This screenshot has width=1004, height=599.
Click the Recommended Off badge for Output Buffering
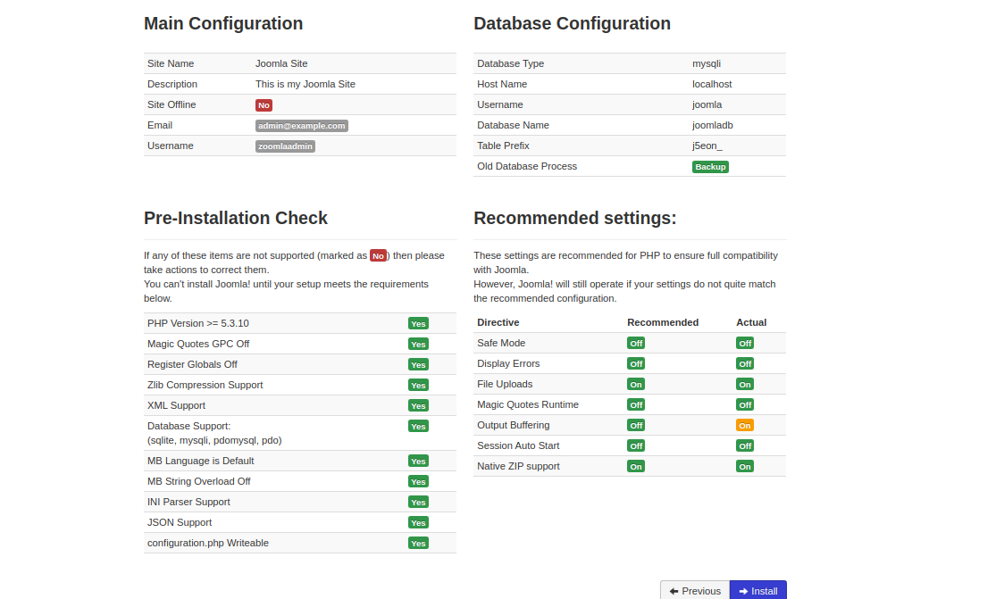click(x=636, y=425)
